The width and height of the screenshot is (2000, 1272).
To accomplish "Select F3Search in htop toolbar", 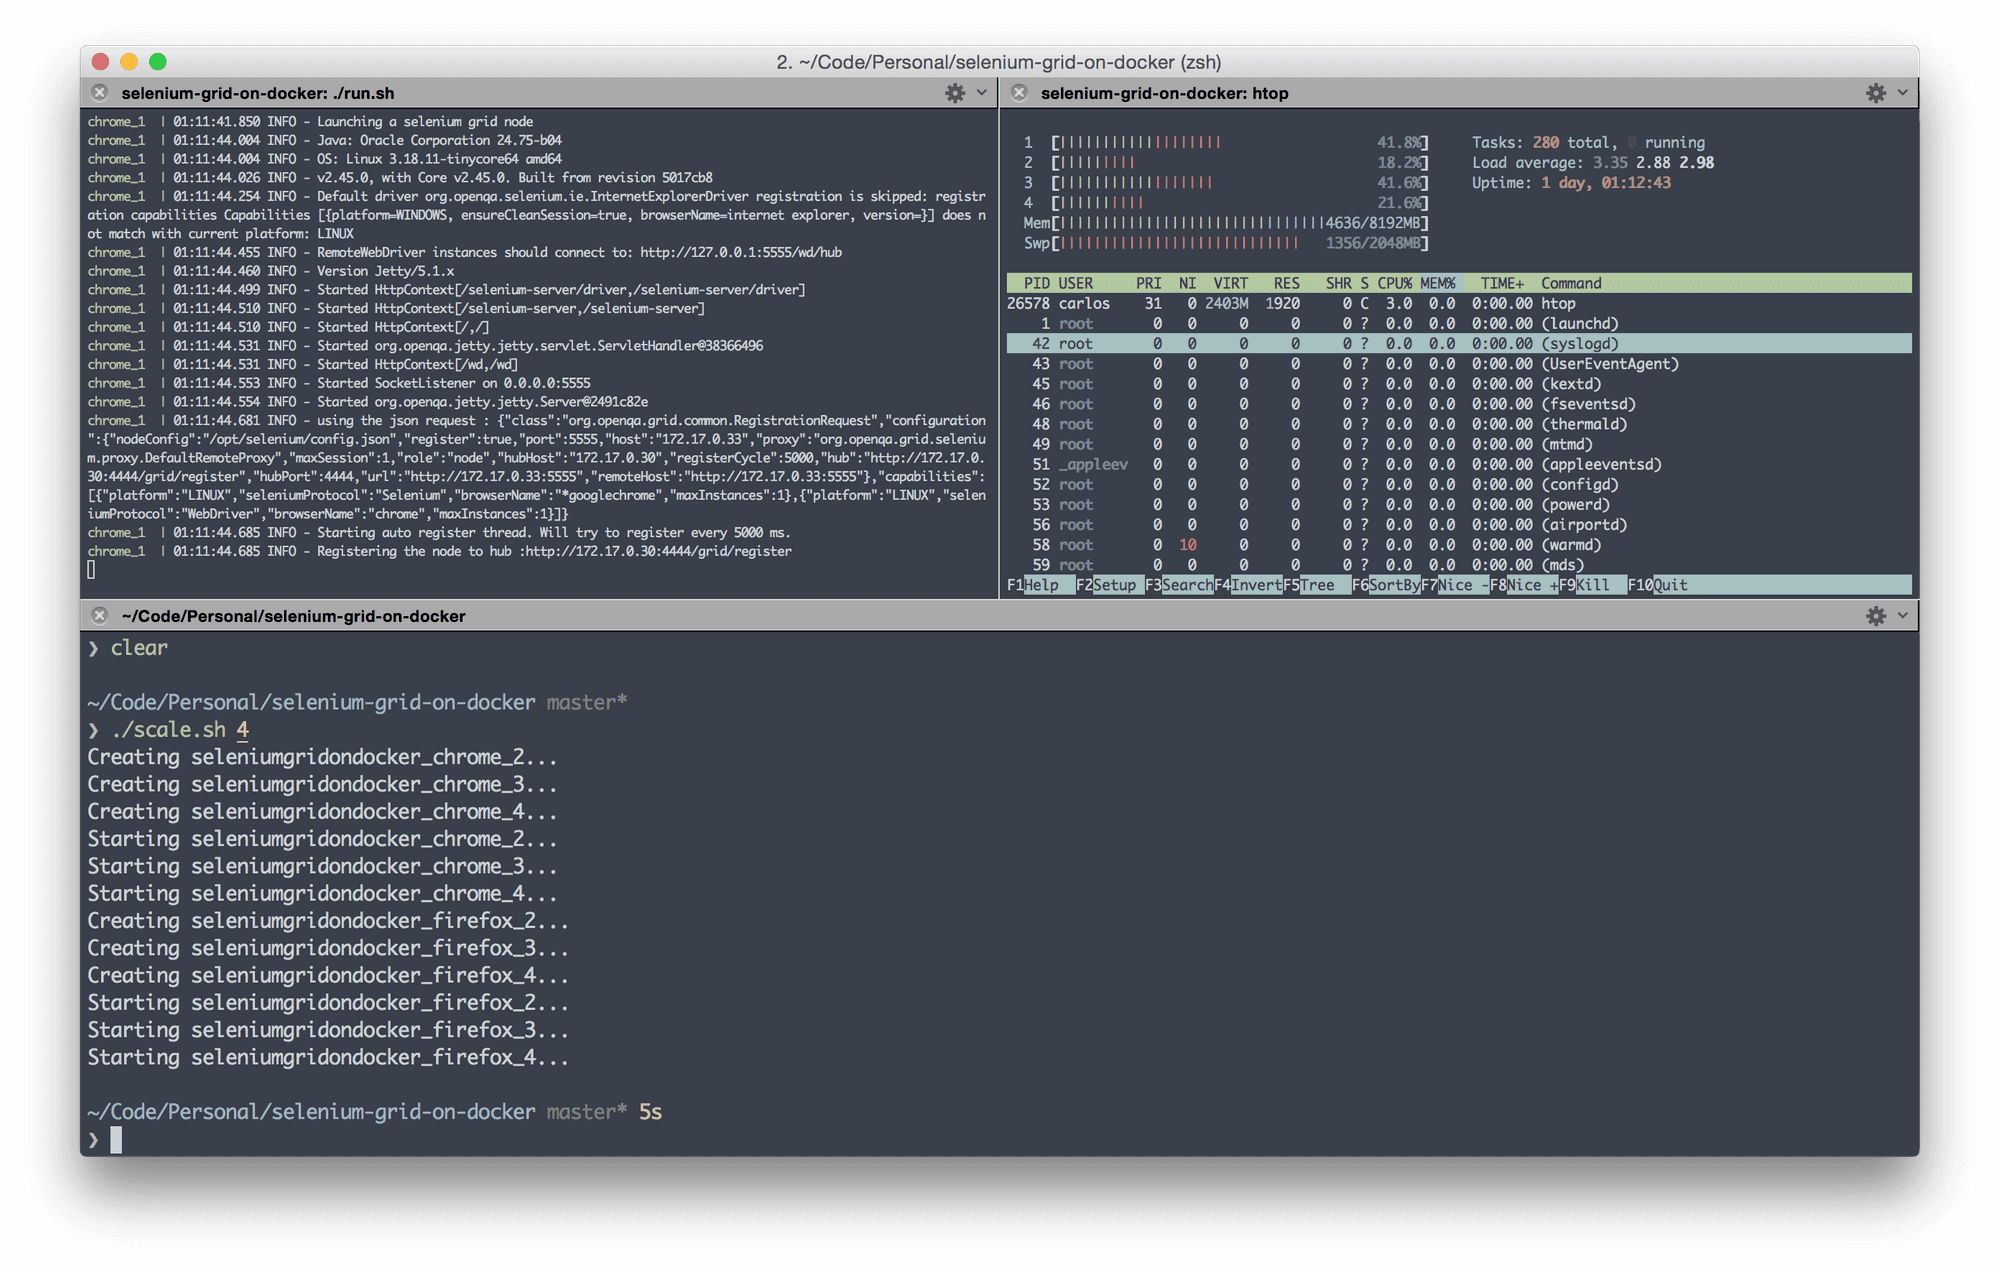I will pos(1178,586).
